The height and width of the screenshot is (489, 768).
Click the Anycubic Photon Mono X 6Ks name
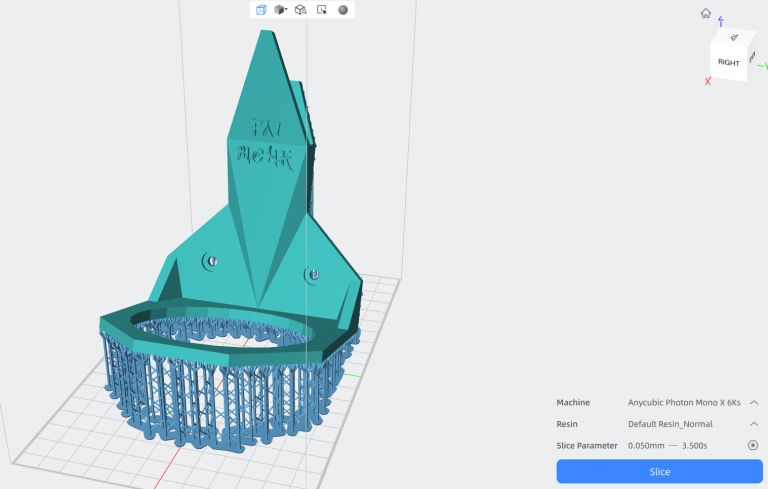coord(683,402)
